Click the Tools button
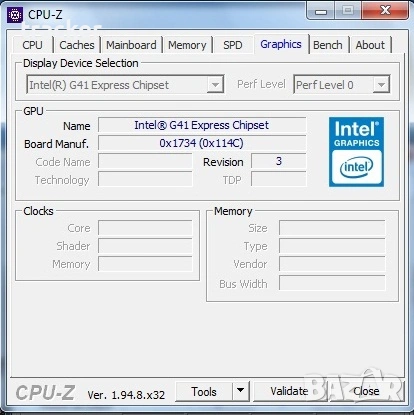This screenshot has width=414, height=415. click(204, 392)
